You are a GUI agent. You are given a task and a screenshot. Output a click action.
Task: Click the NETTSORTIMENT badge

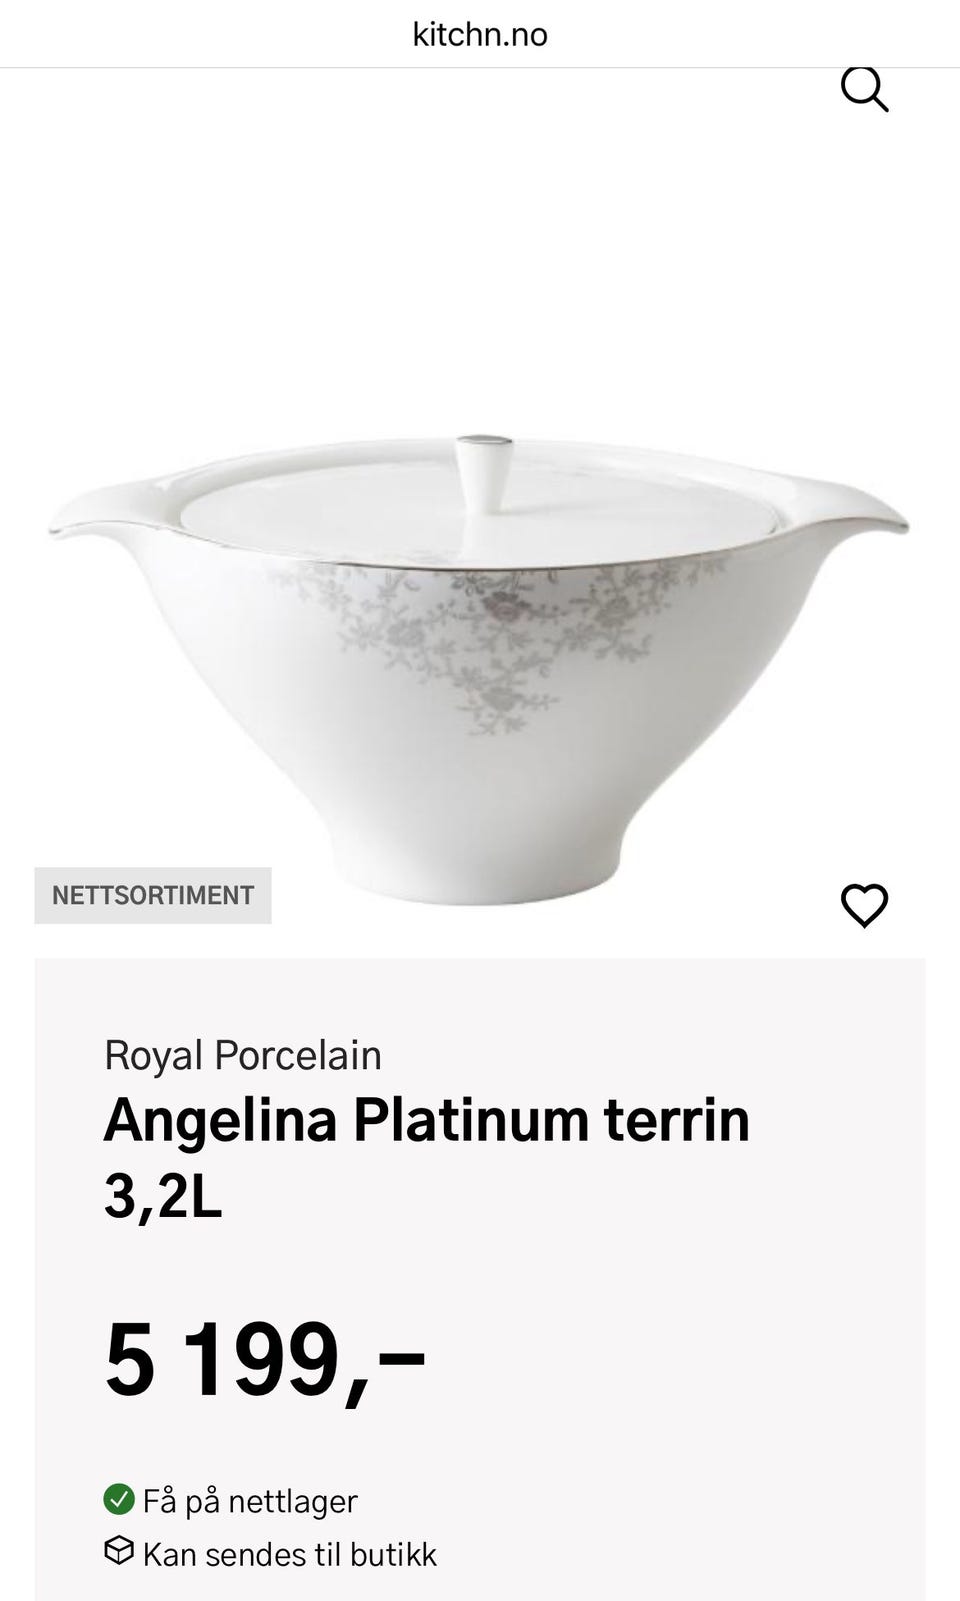(153, 895)
